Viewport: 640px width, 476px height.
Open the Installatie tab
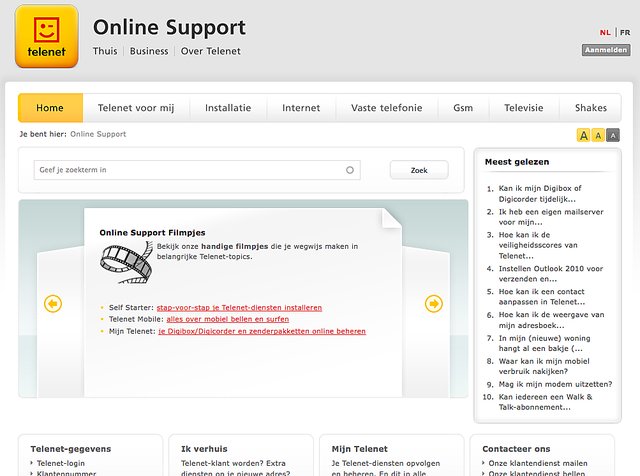[228, 108]
